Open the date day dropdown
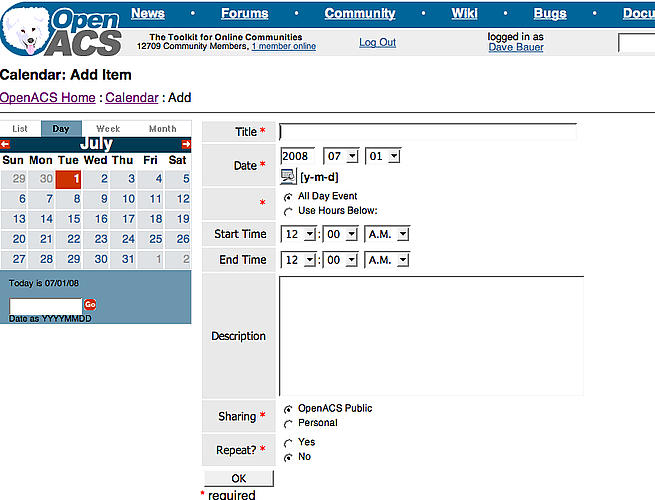The image size is (655, 500). click(x=384, y=156)
